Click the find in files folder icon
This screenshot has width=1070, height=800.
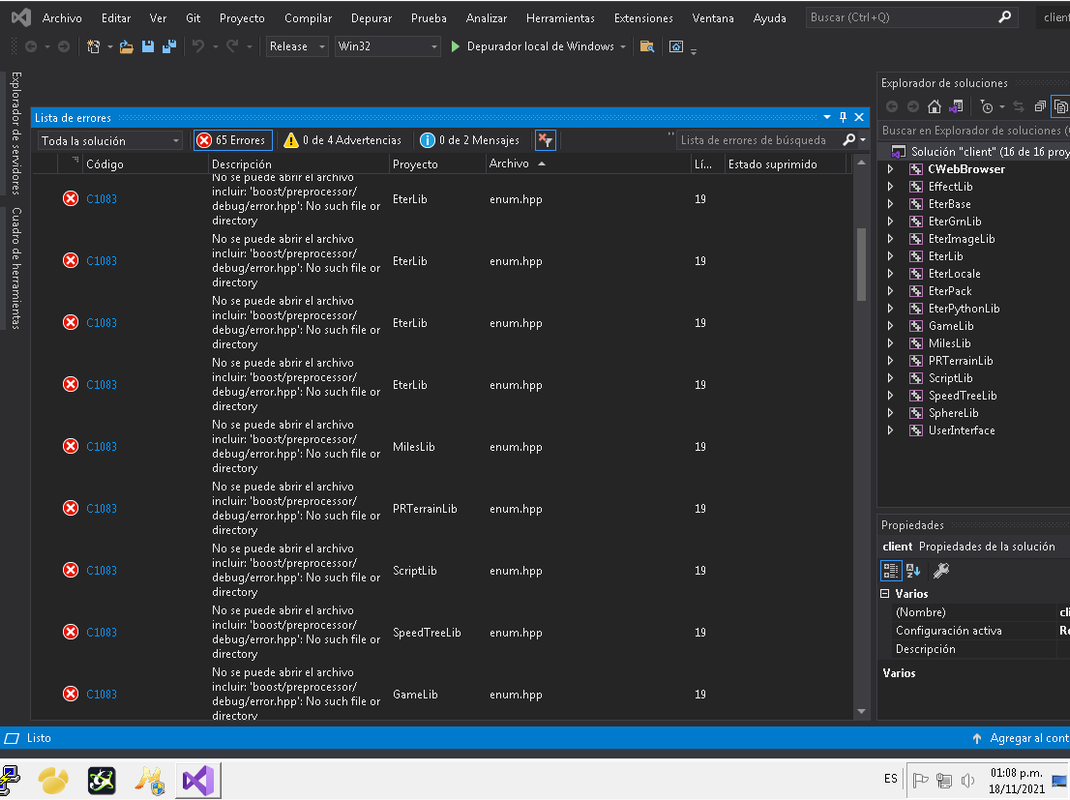point(647,46)
